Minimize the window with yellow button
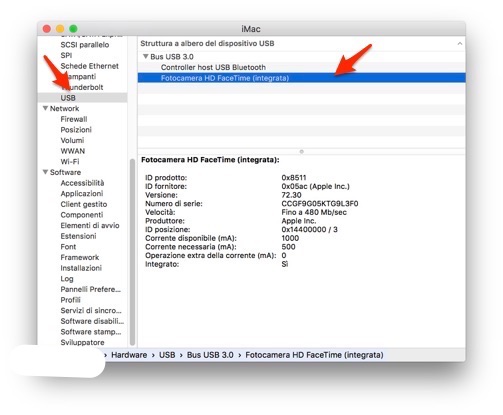The height and width of the screenshot is (415, 503). pyautogui.click(x=60, y=29)
